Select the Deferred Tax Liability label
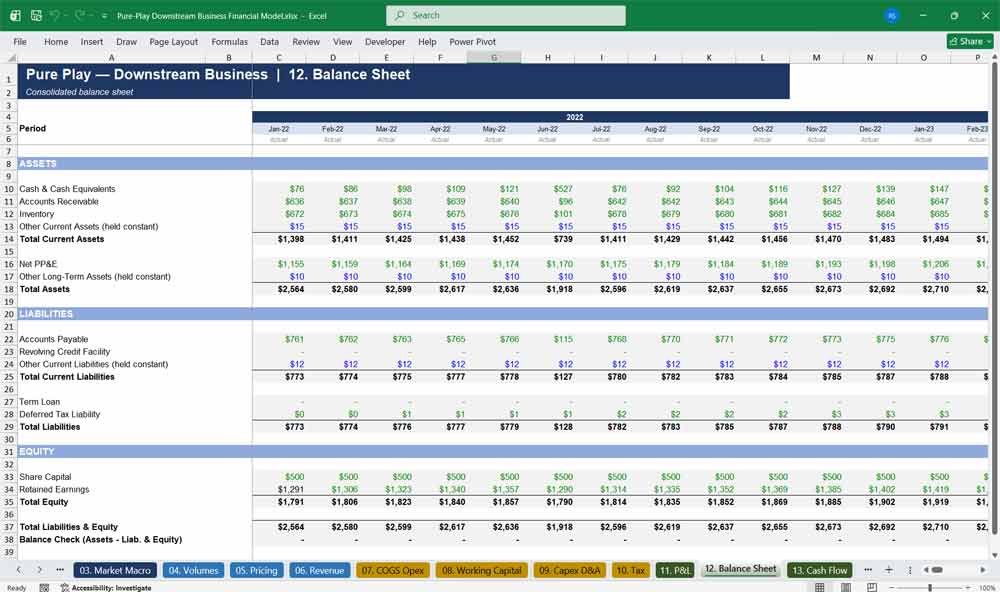The image size is (1000, 592). pos(59,415)
